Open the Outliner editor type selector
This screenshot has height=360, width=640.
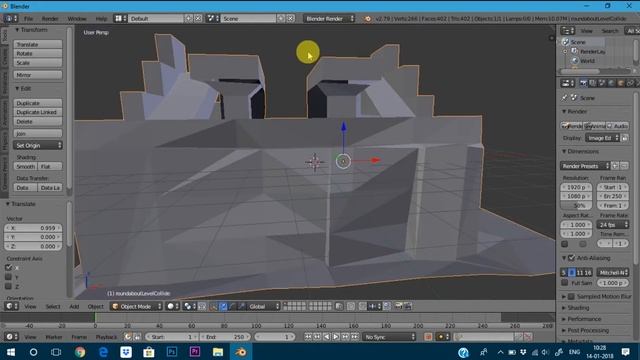pyautogui.click(x=567, y=31)
